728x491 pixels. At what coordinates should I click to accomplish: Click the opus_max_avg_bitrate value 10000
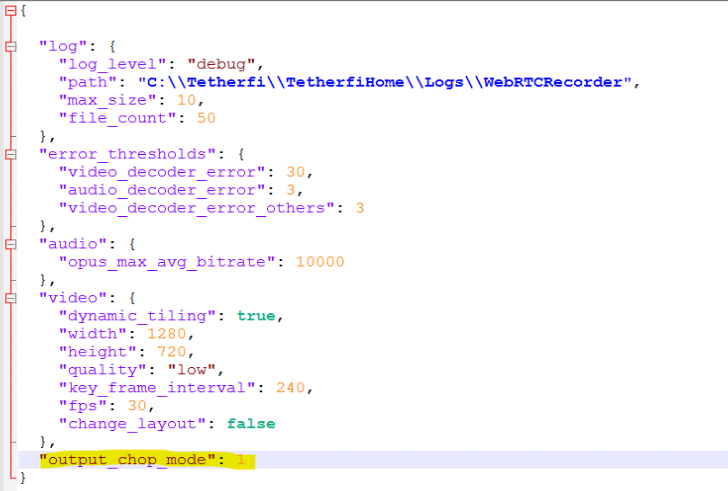pos(320,262)
